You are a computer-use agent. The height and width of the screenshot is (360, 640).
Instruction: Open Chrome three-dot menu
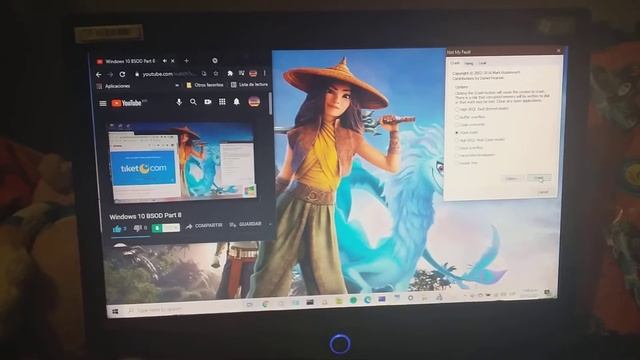(x=264, y=73)
